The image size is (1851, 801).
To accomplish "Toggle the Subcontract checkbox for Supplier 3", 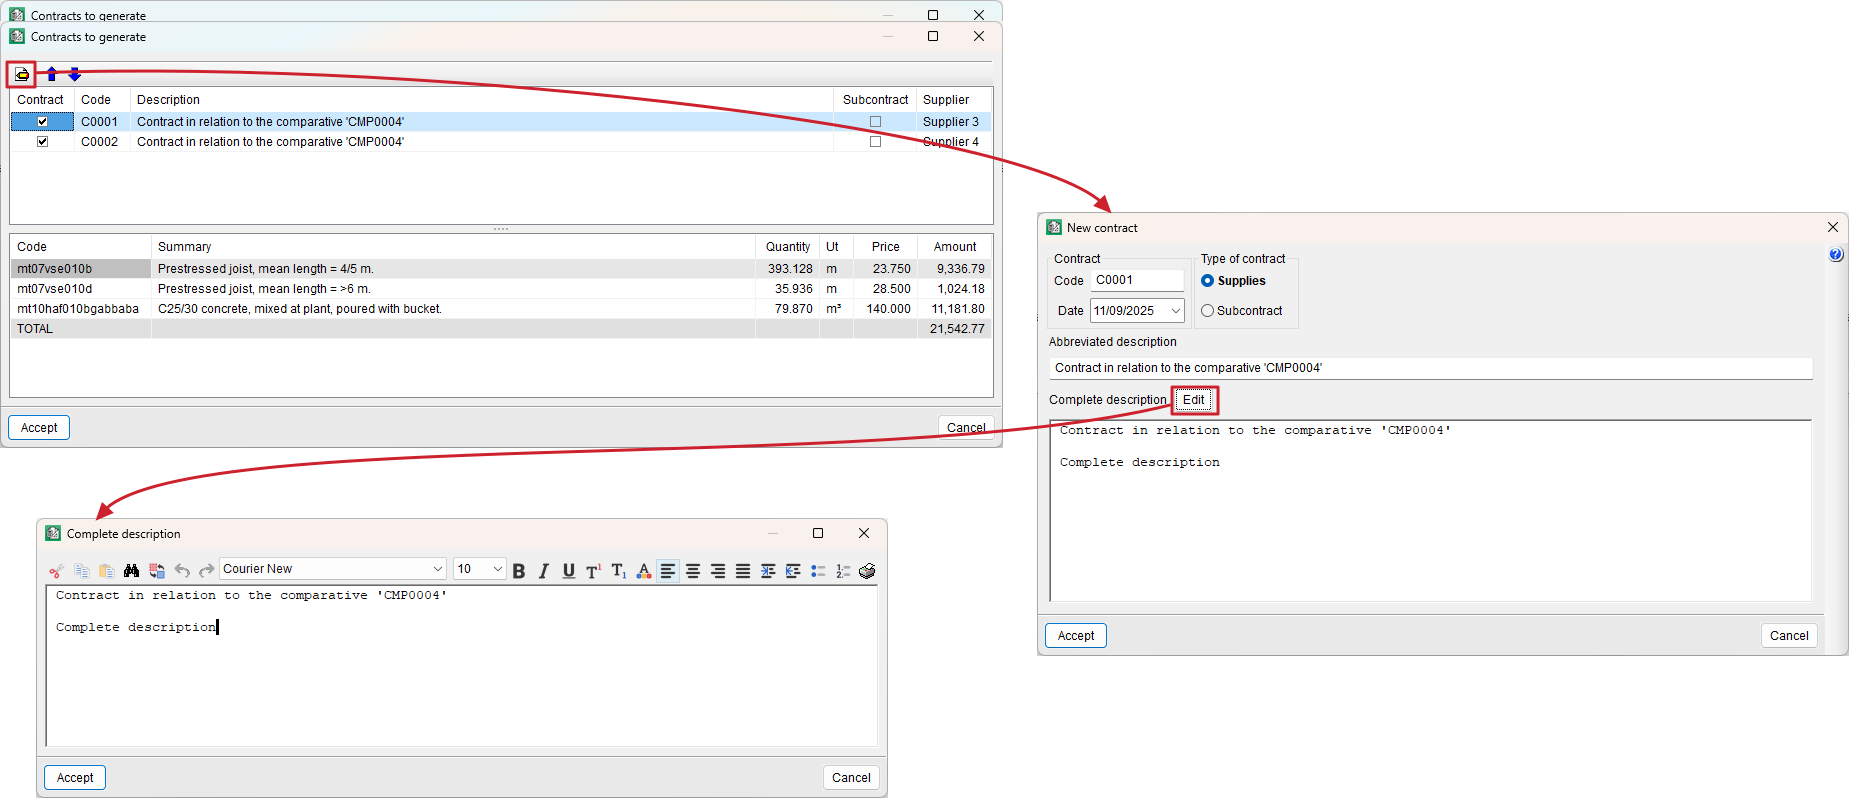I will pos(875,121).
